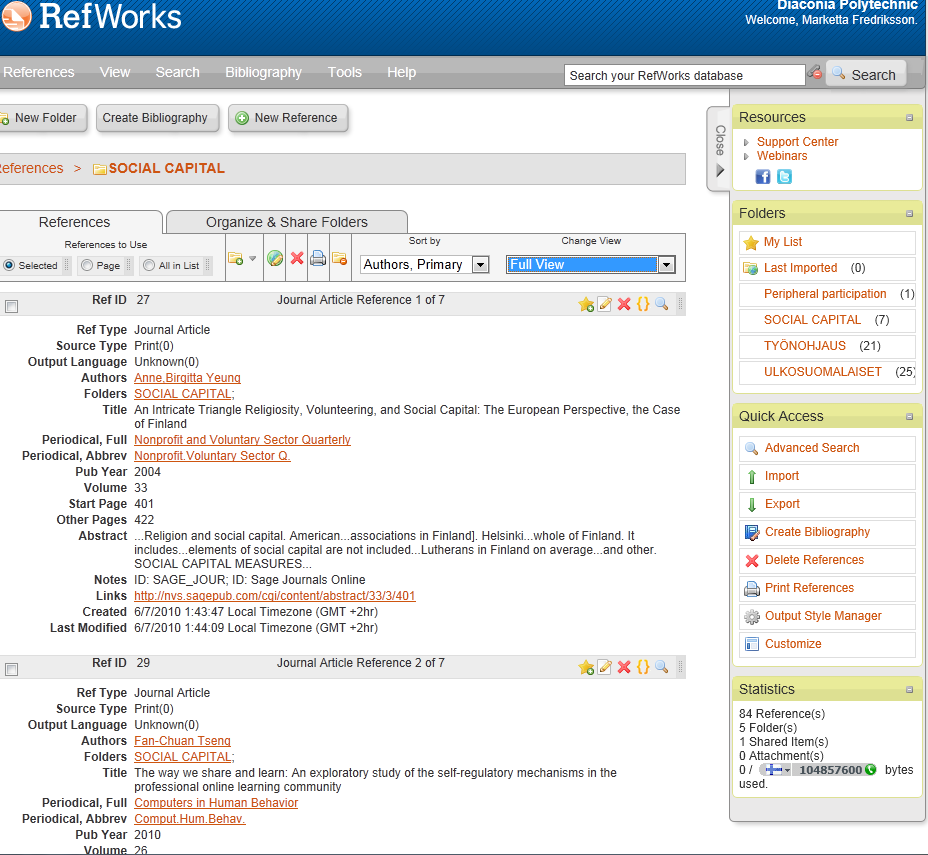Click the Last Imported folder icon
Image resolution: width=928 pixels, height=855 pixels.
750,269
